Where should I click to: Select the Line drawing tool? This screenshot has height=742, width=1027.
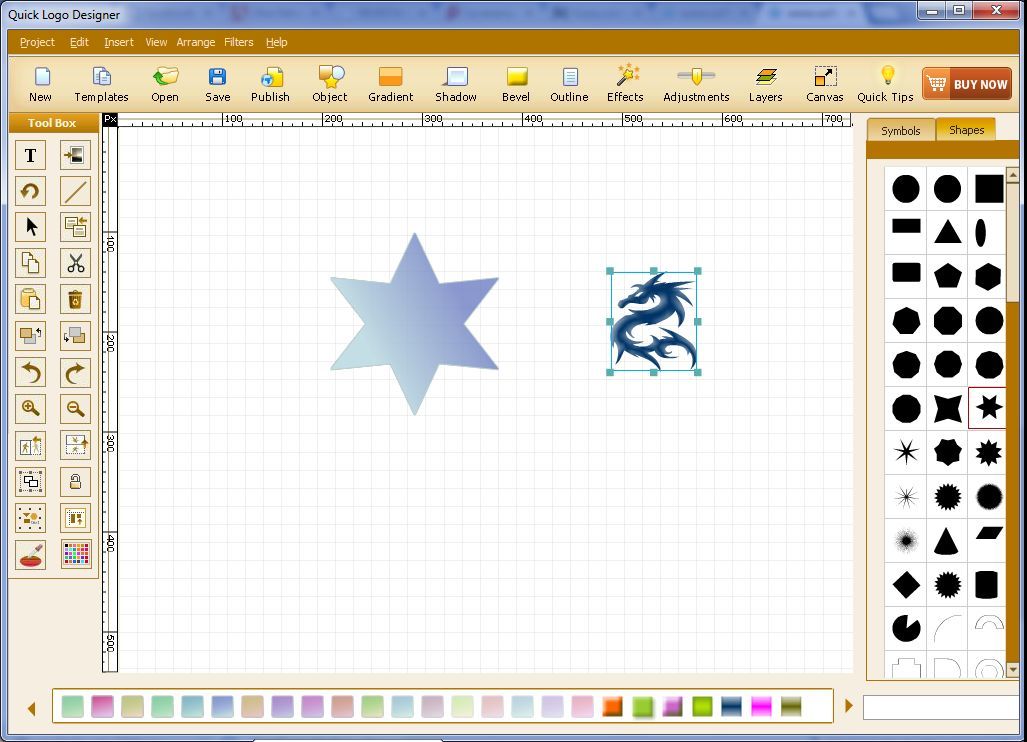[x=75, y=191]
